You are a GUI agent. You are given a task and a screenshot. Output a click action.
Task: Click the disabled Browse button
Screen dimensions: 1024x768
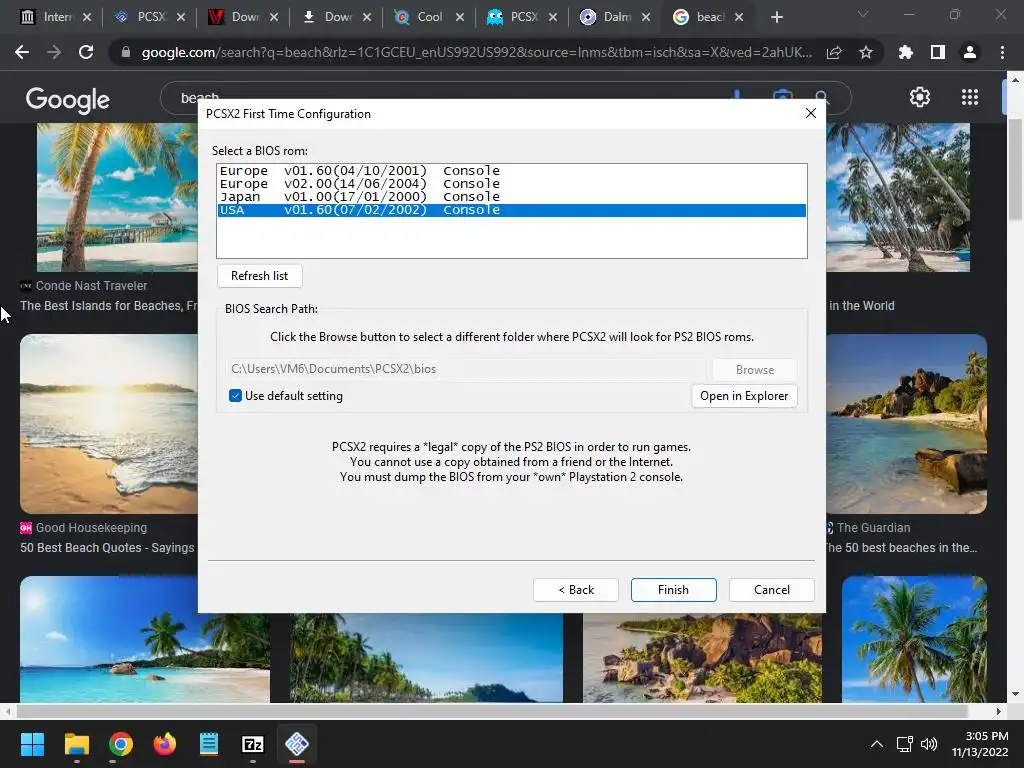pos(754,370)
